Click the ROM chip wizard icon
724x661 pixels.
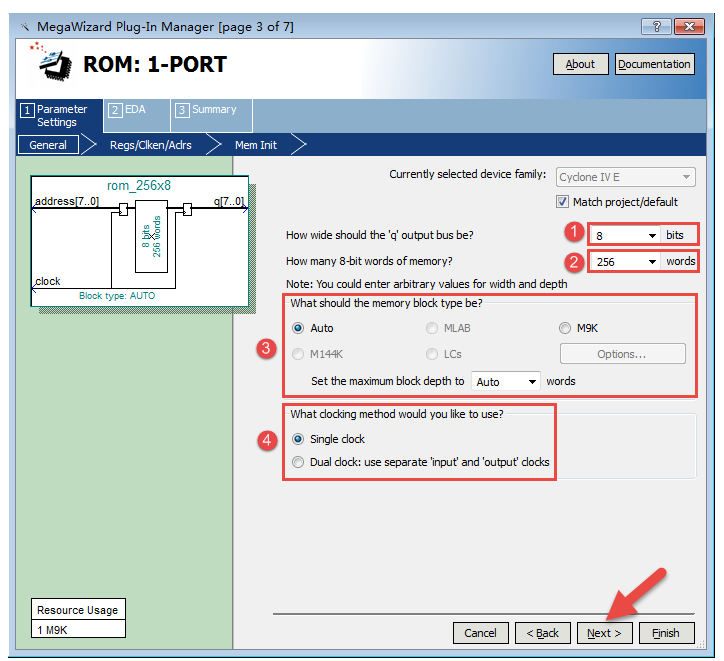54,63
